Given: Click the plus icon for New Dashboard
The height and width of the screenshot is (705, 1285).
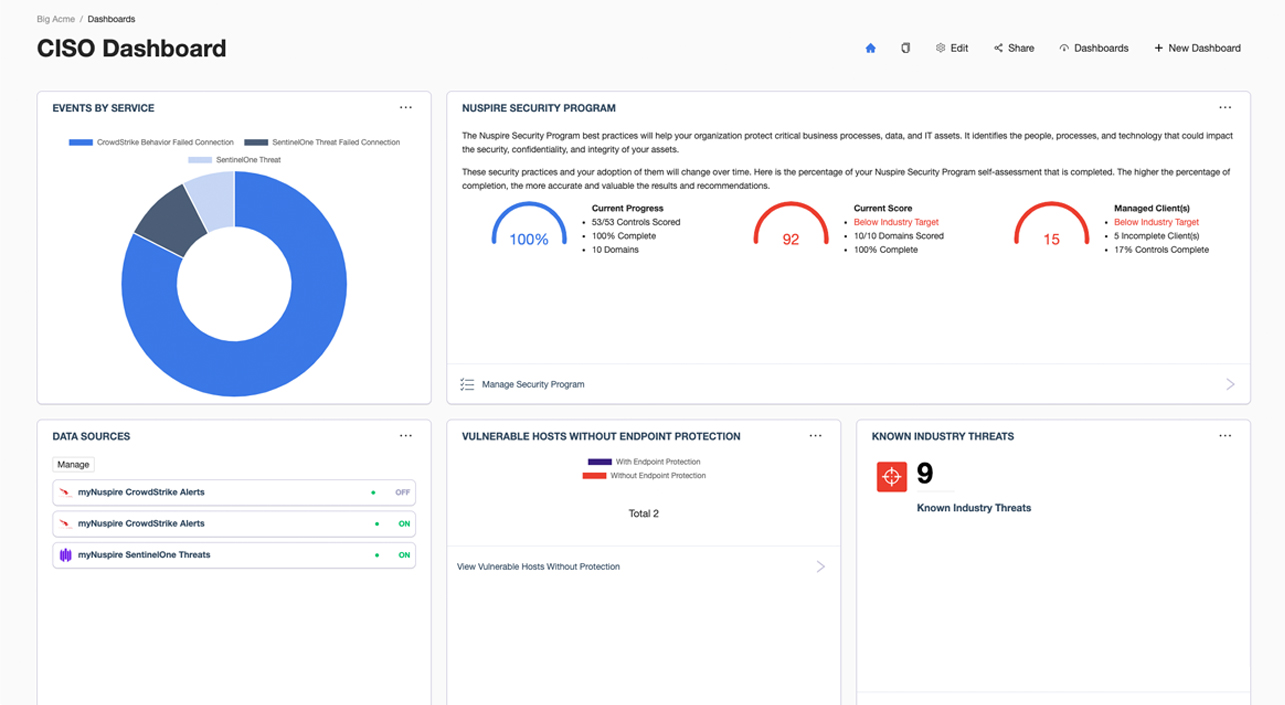Looking at the screenshot, I should 1158,48.
